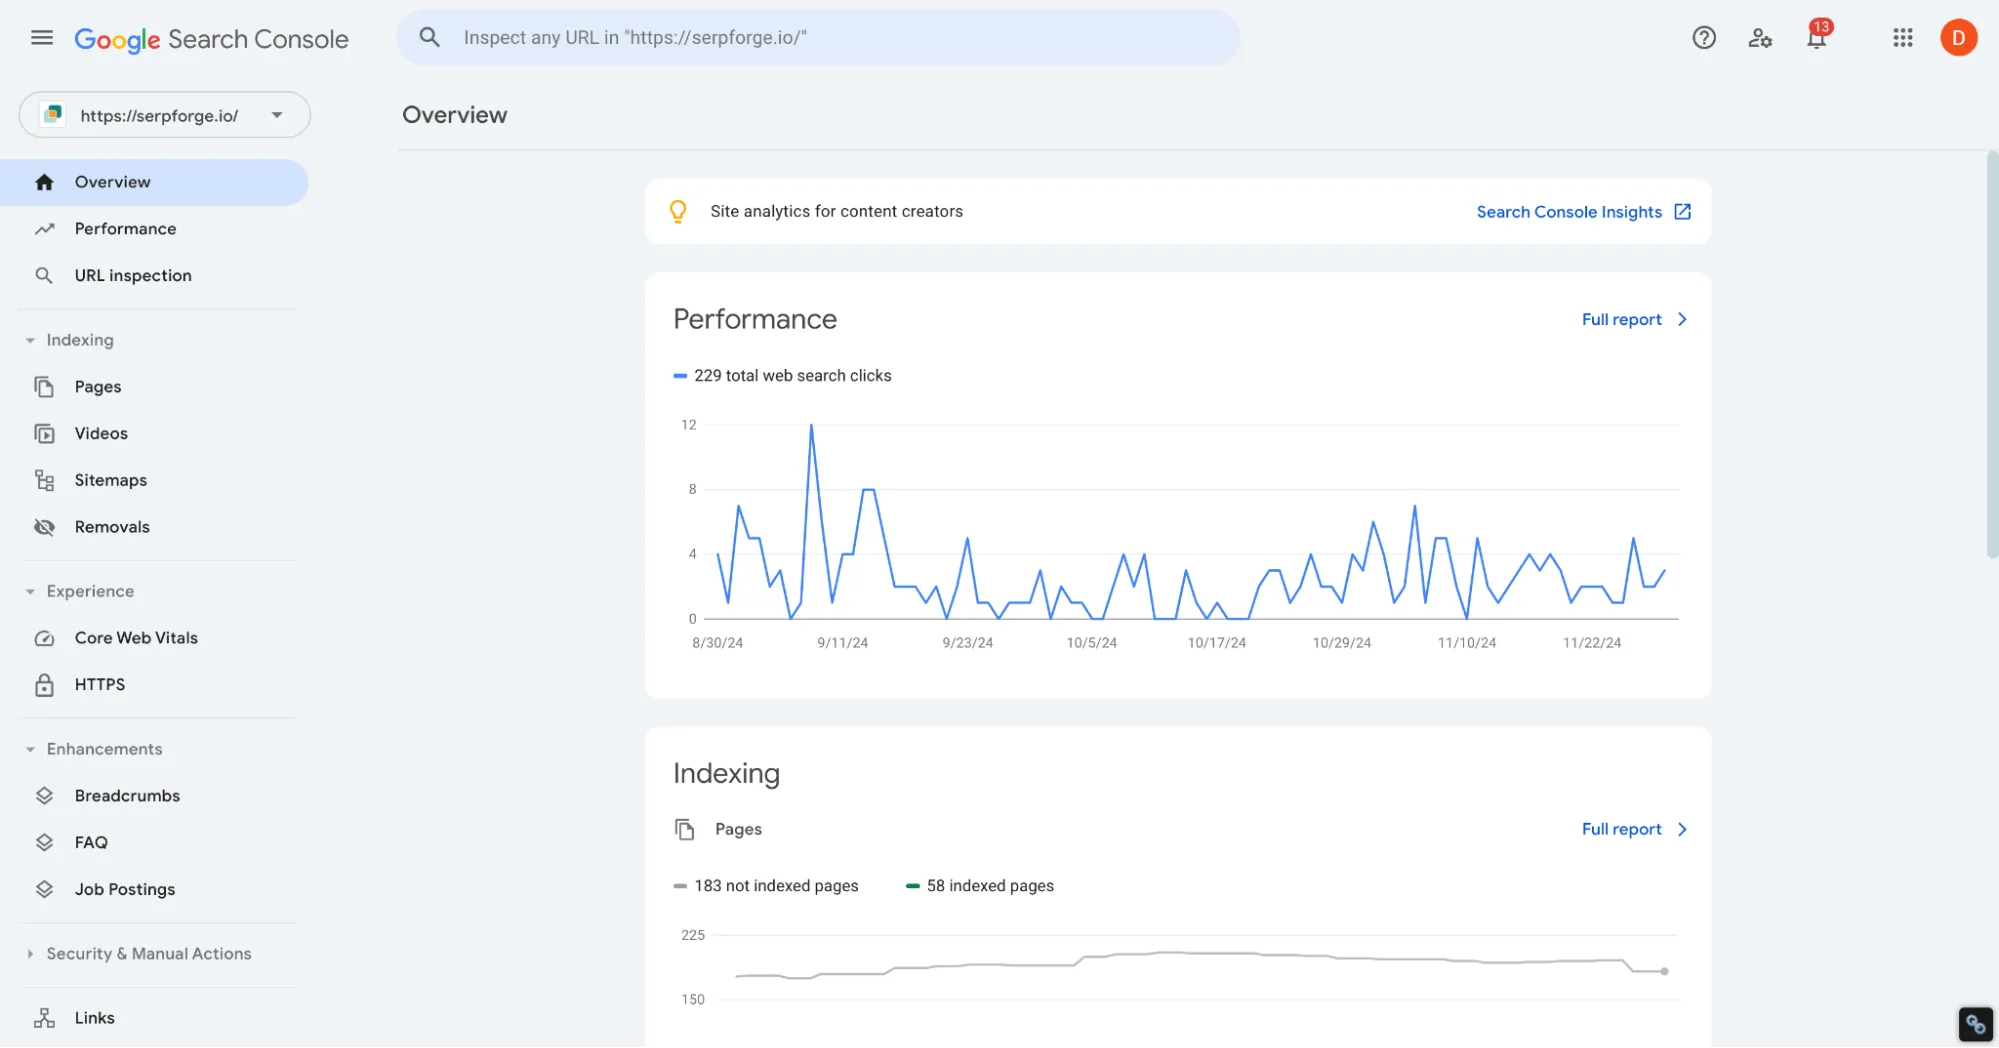Viewport: 1999px width, 1048px height.
Task: Click the endpoint dot on indexing chart
Action: [x=1664, y=971]
